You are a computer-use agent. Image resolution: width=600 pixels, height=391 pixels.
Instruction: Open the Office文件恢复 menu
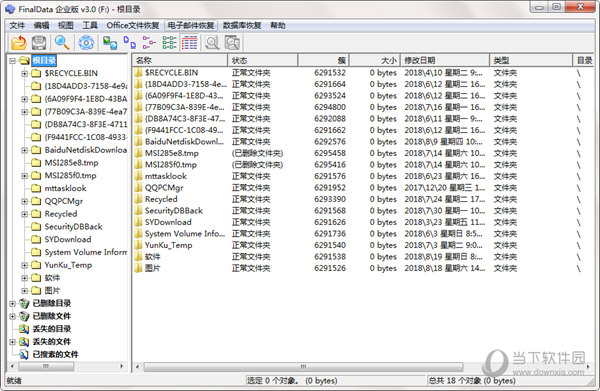tap(133, 25)
